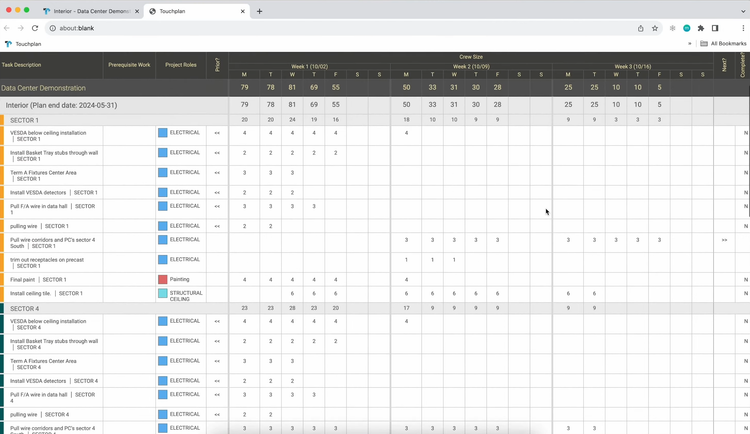Viewport: 750px width, 434px height.
Task: Select Data Center Demonstration row
Action: pos(375,88)
